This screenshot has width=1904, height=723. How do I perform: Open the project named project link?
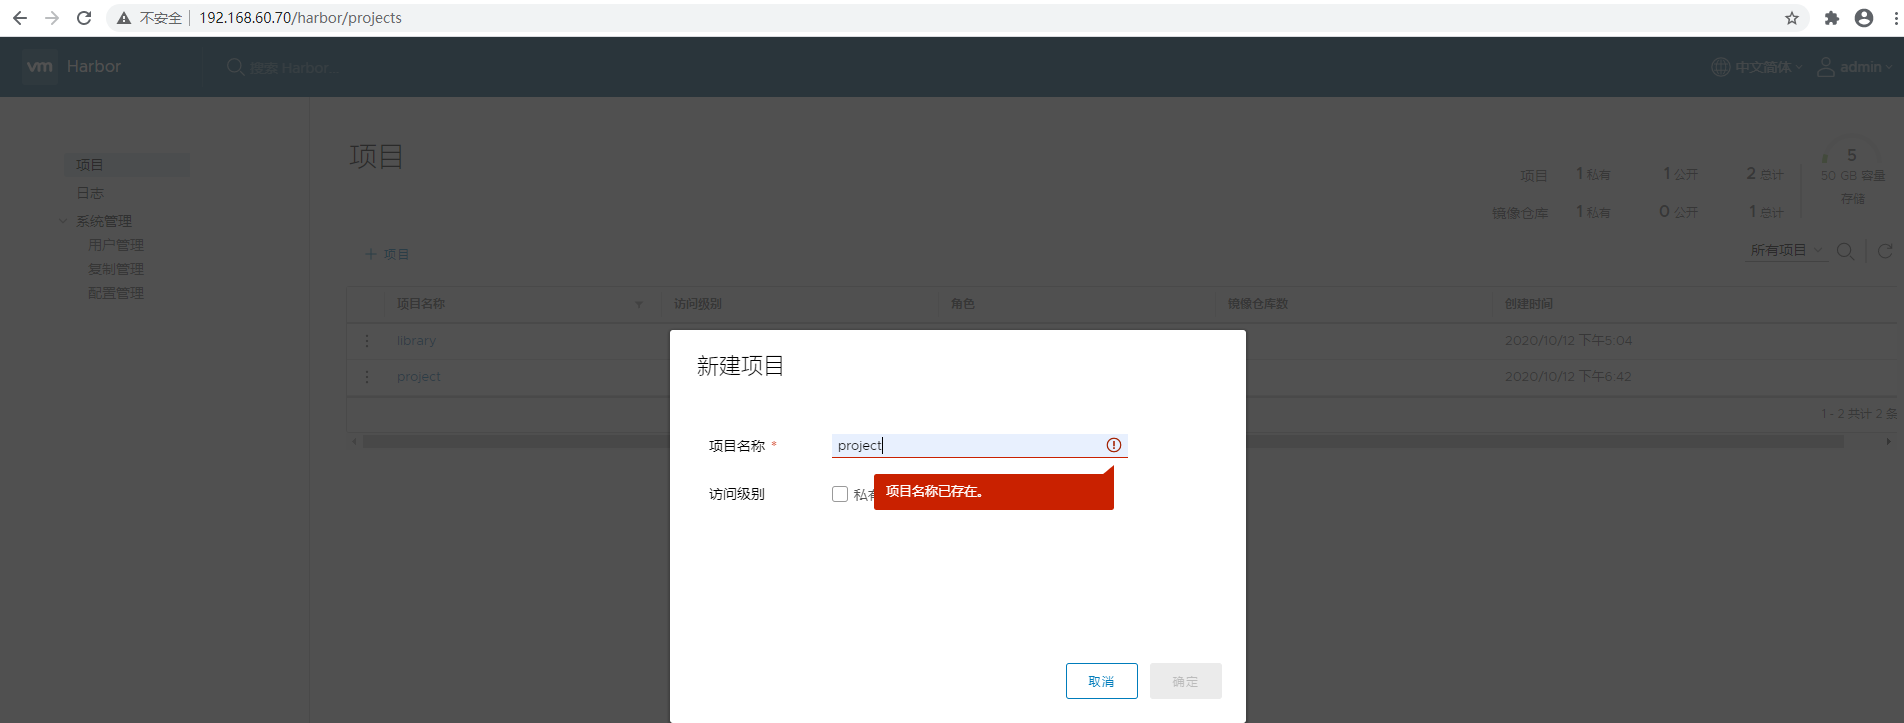point(418,377)
